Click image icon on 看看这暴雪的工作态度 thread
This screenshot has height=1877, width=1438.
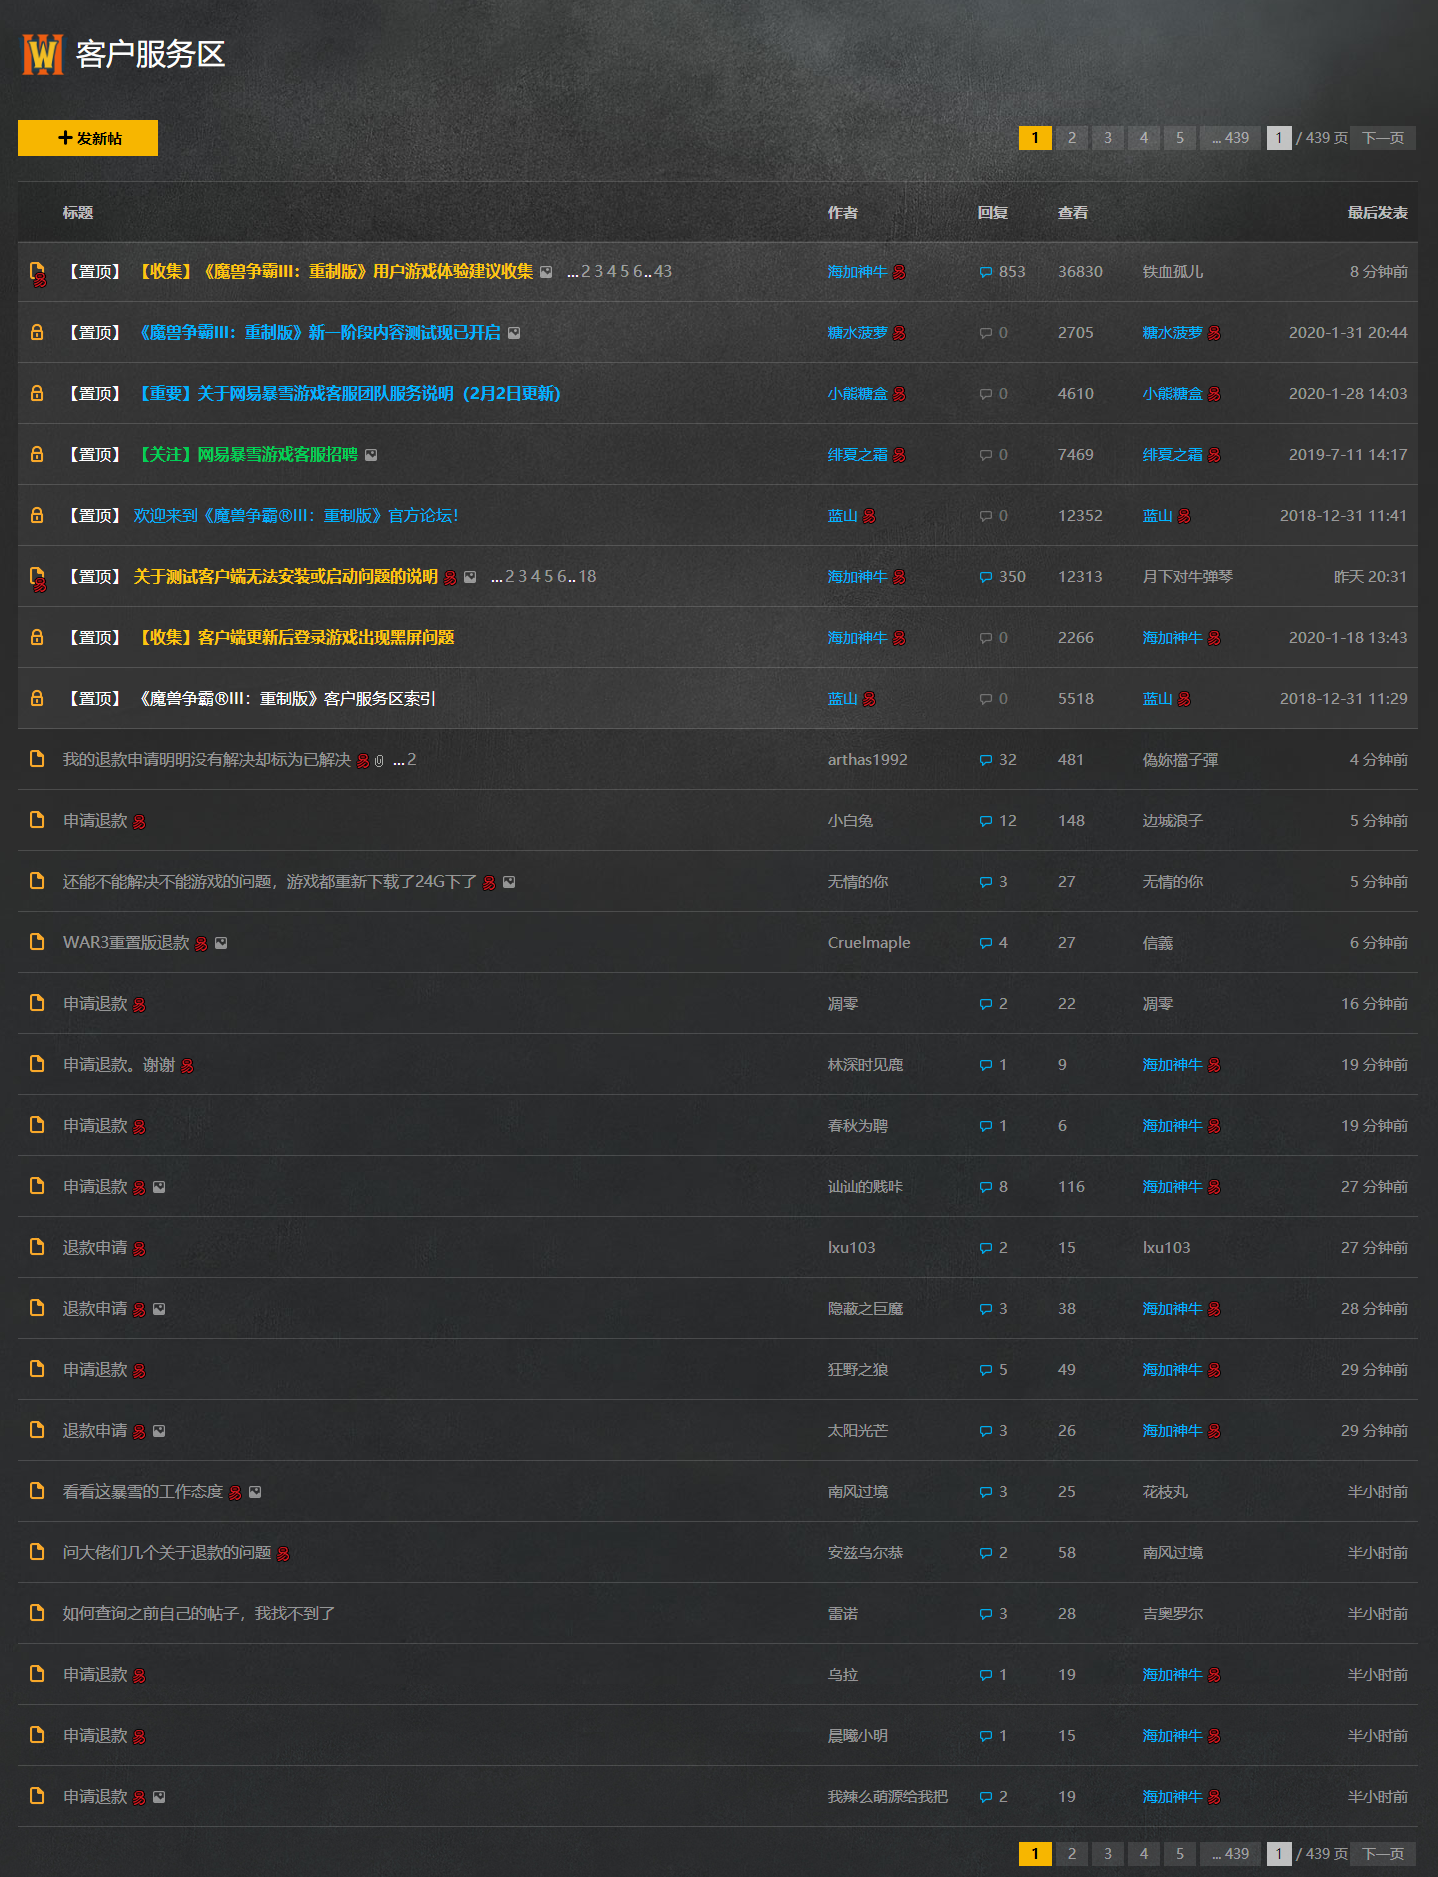click(255, 1492)
